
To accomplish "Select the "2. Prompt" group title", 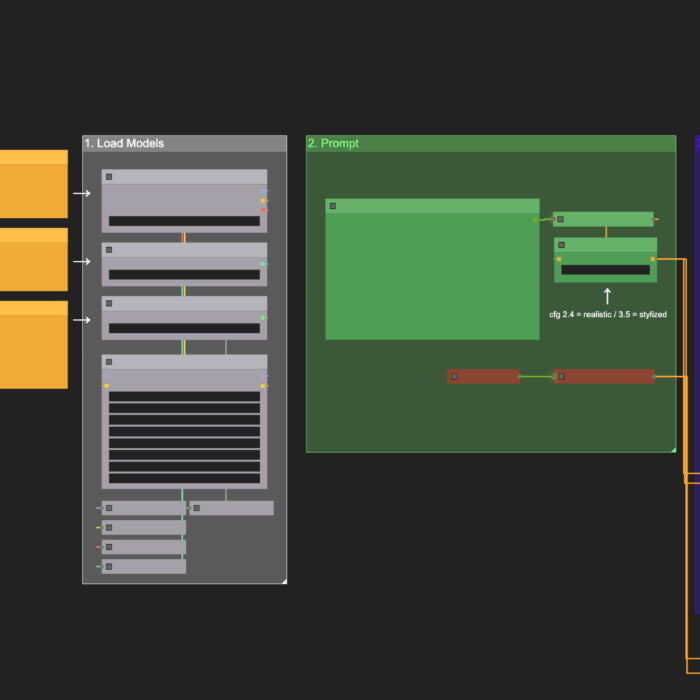I will point(333,143).
